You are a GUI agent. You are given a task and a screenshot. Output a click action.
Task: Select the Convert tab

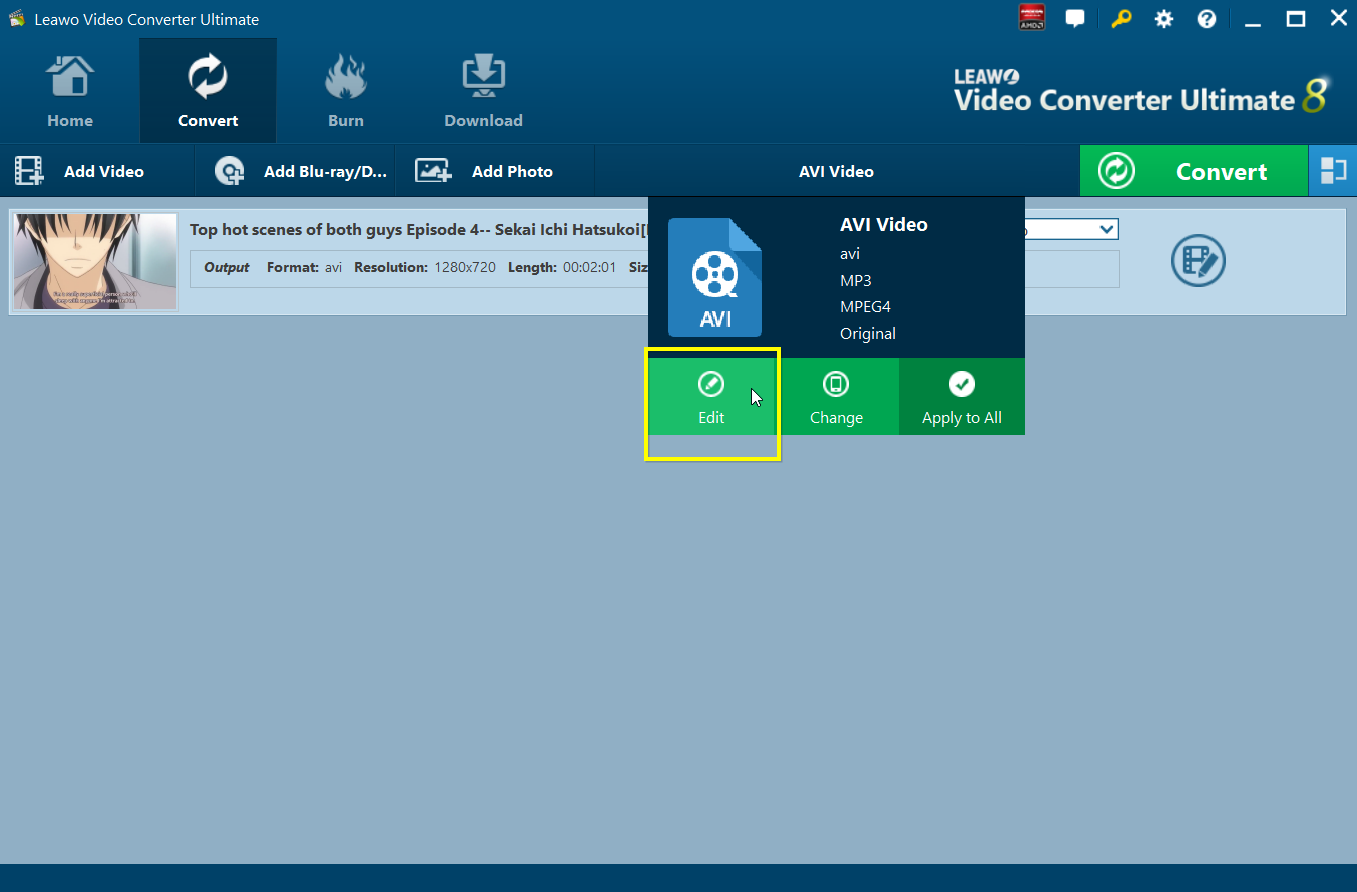pyautogui.click(x=208, y=92)
